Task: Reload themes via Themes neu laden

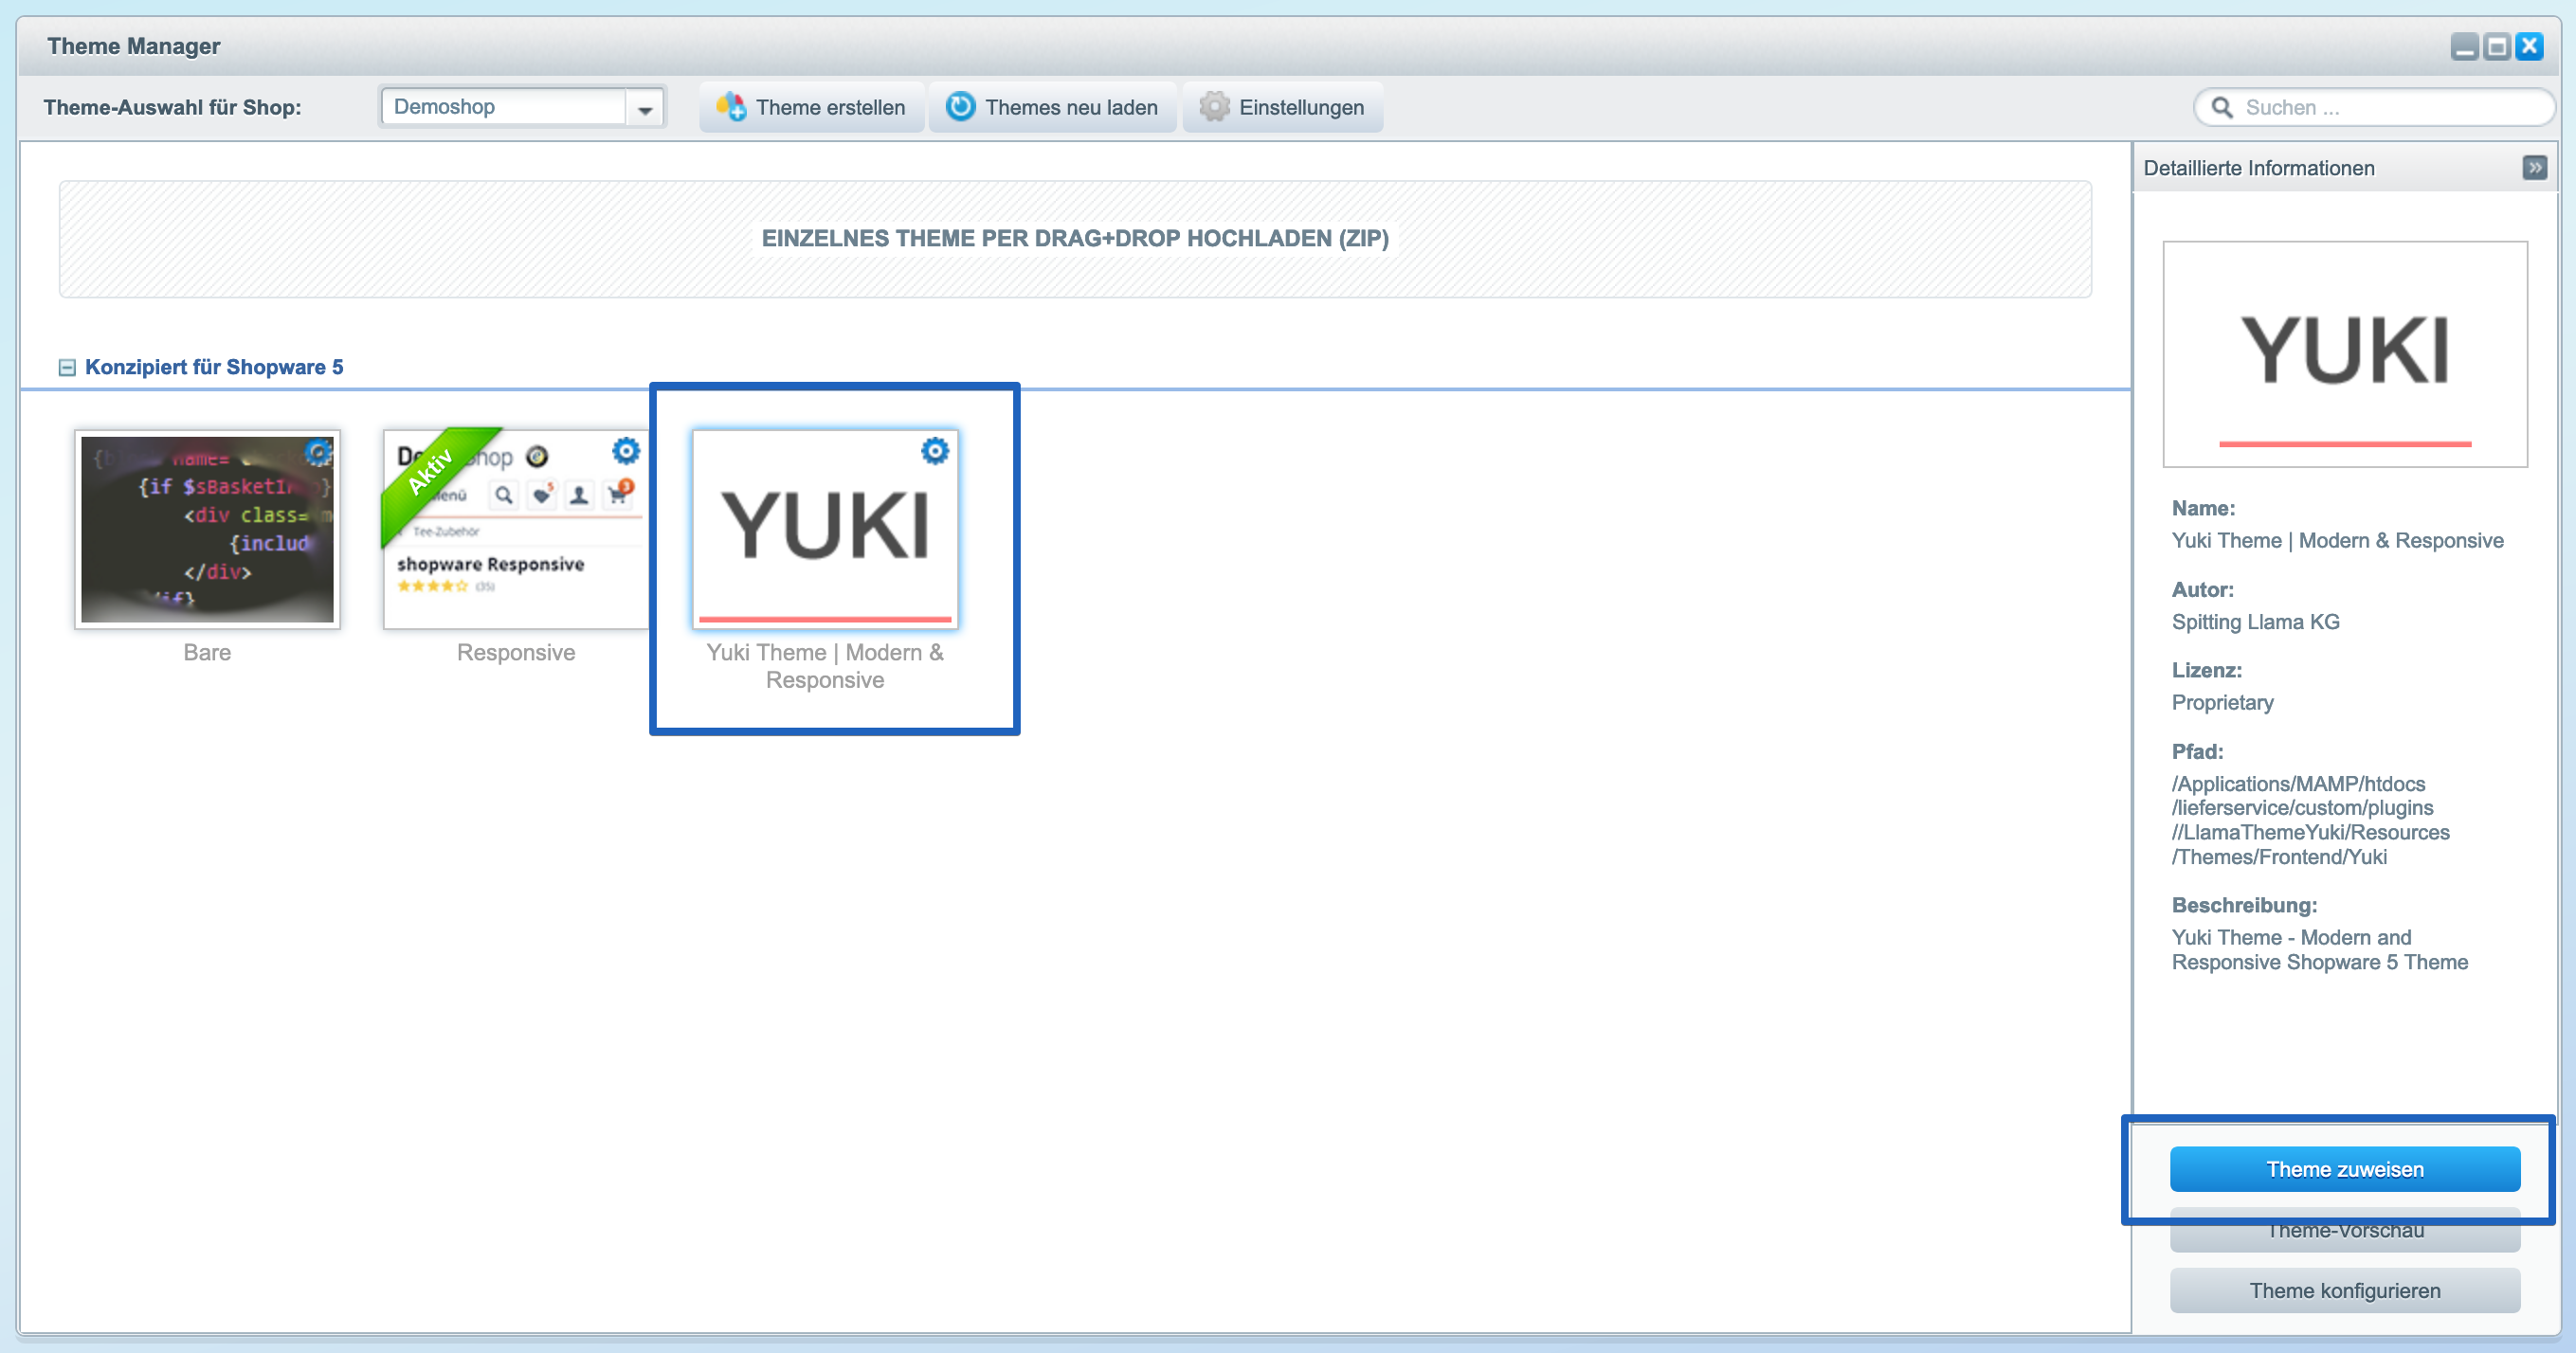Action: tap(1052, 107)
